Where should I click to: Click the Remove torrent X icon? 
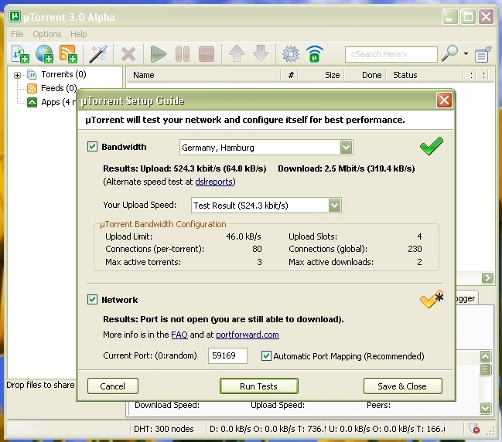(128, 54)
